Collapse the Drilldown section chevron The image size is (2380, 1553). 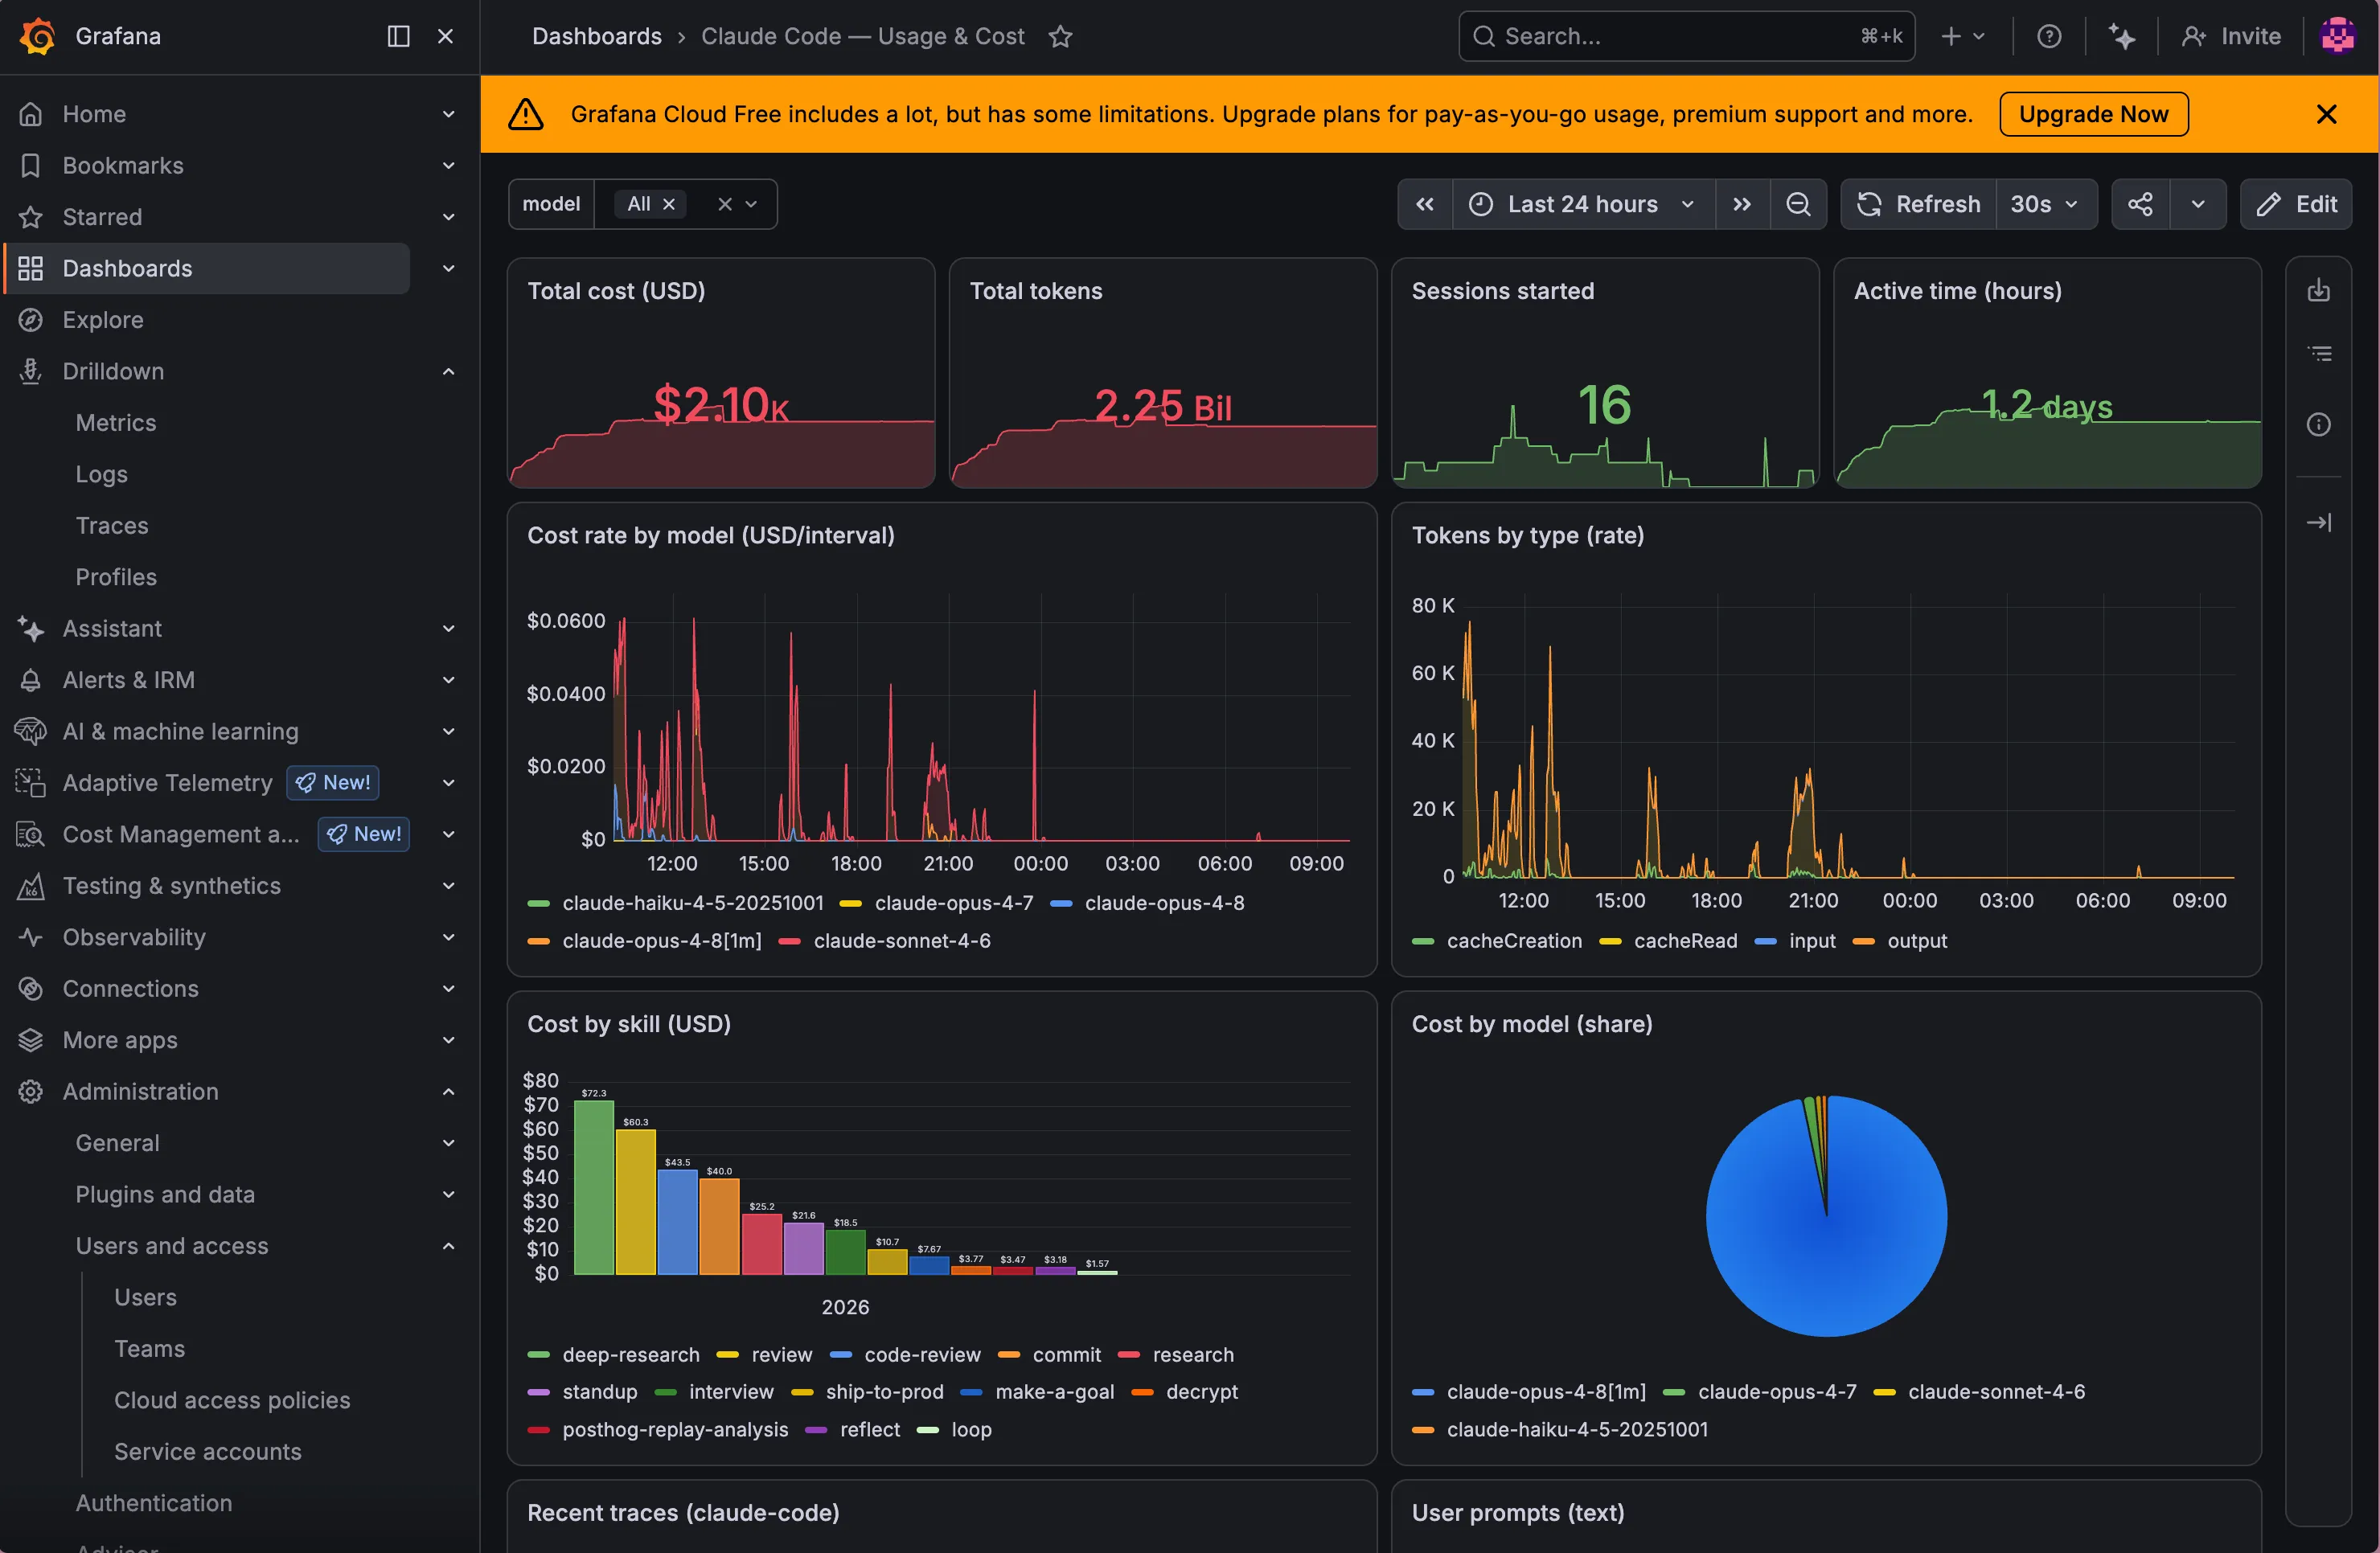click(448, 372)
